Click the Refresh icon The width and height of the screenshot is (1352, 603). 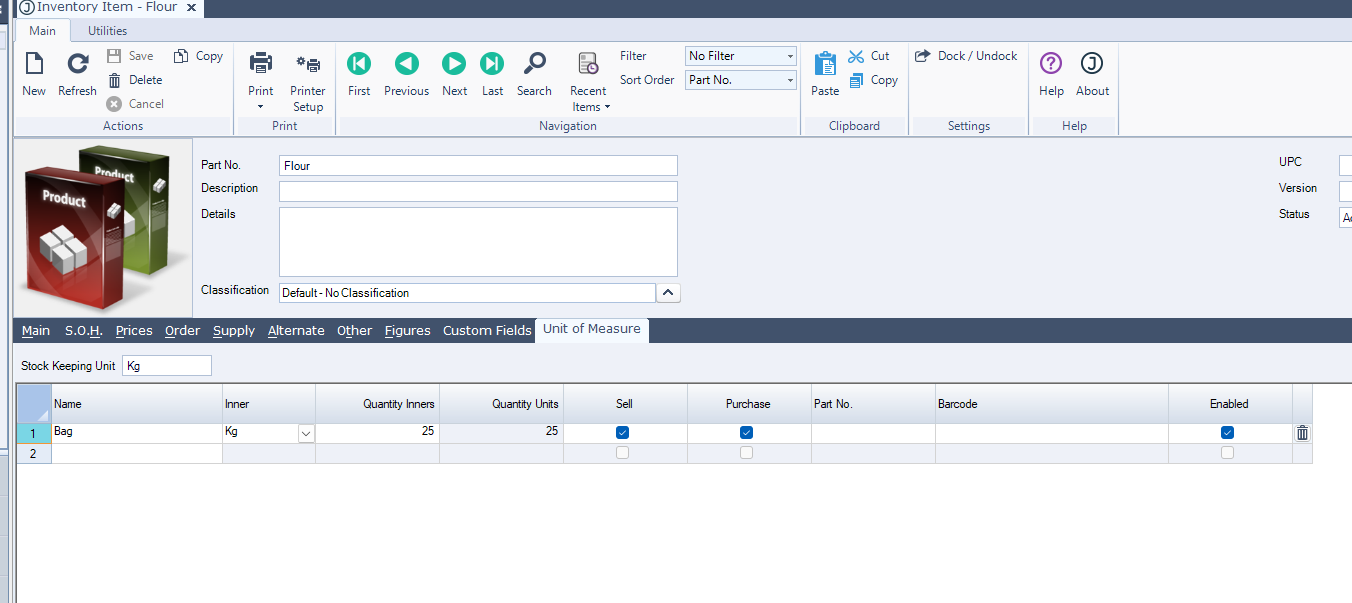[x=77, y=65]
